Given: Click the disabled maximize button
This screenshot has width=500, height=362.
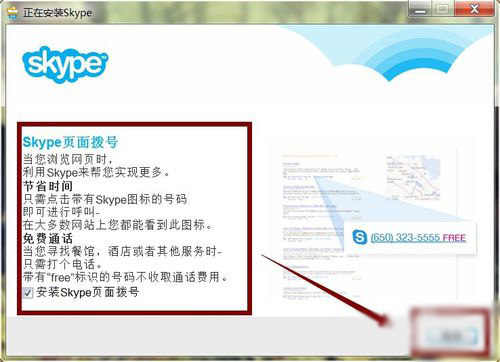Looking at the screenshot, I should pyautogui.click(x=443, y=9).
